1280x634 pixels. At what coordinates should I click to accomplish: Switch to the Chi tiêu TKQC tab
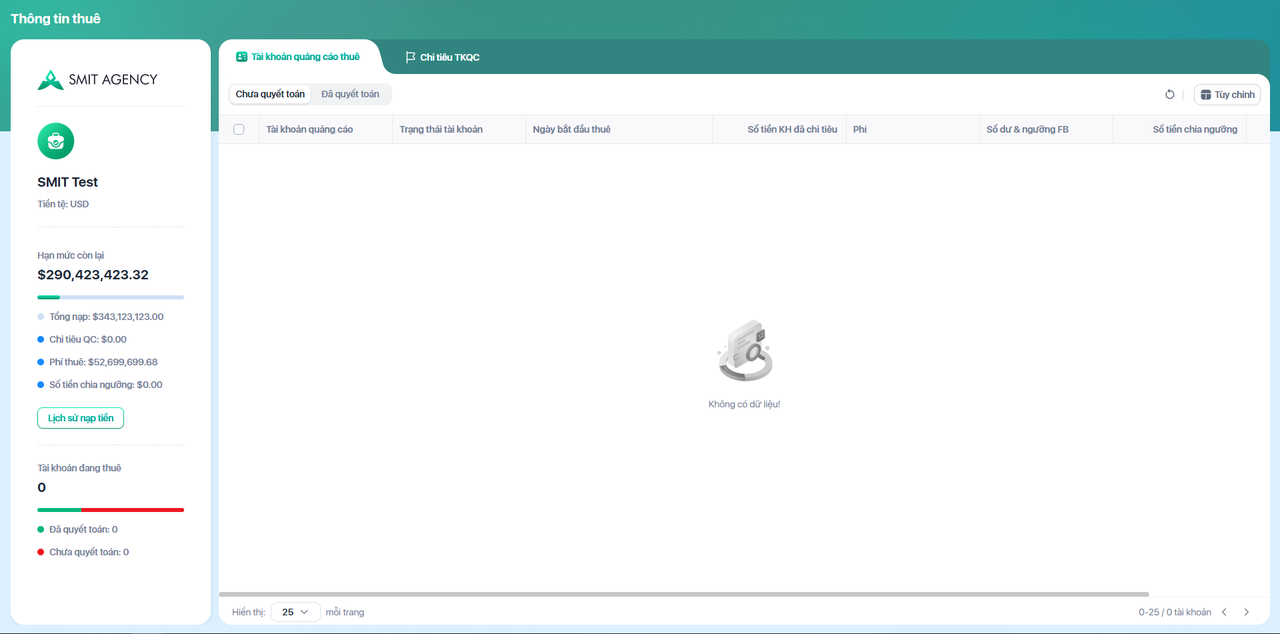(442, 58)
